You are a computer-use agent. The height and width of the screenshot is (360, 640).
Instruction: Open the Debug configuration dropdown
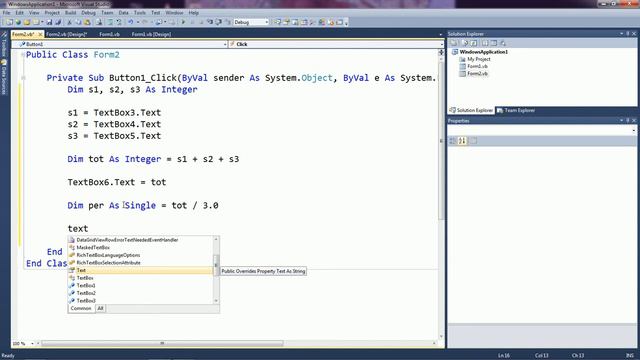(x=267, y=22)
